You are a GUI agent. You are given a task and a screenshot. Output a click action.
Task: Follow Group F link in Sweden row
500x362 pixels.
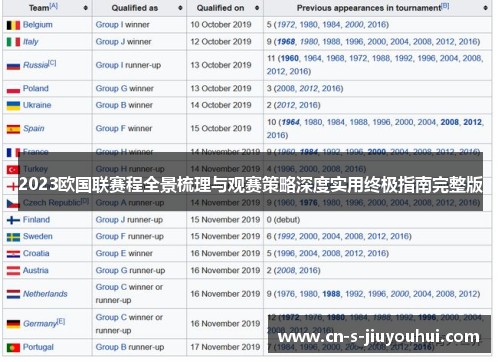(111, 236)
